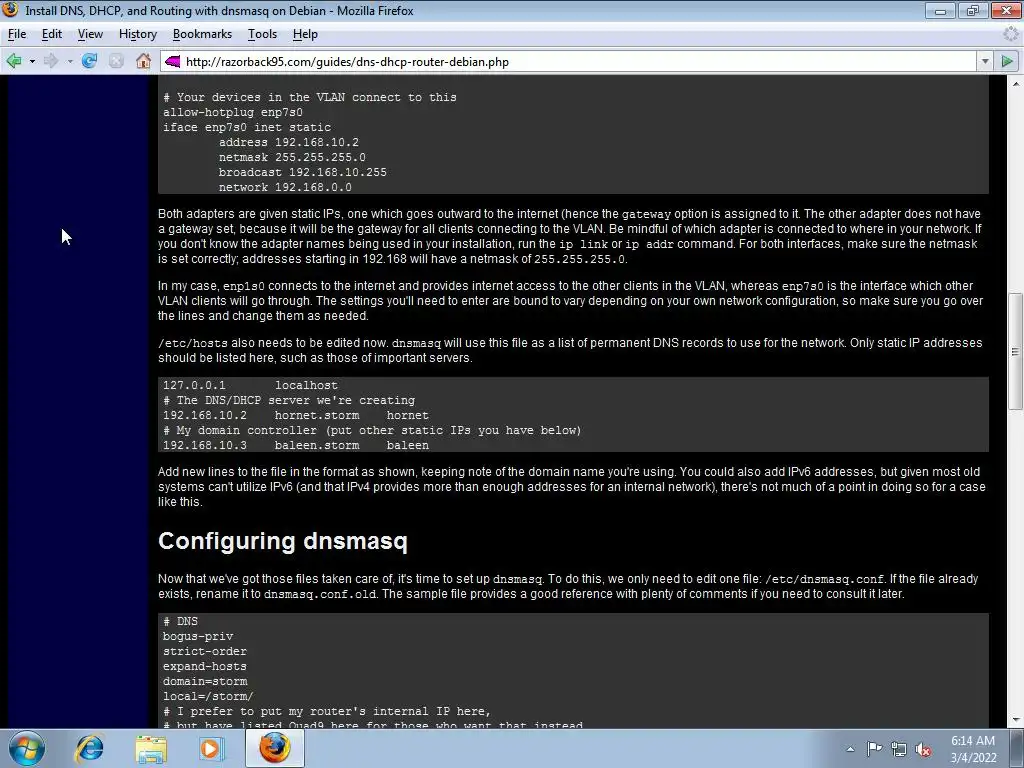Open the Tools menu

[263, 34]
